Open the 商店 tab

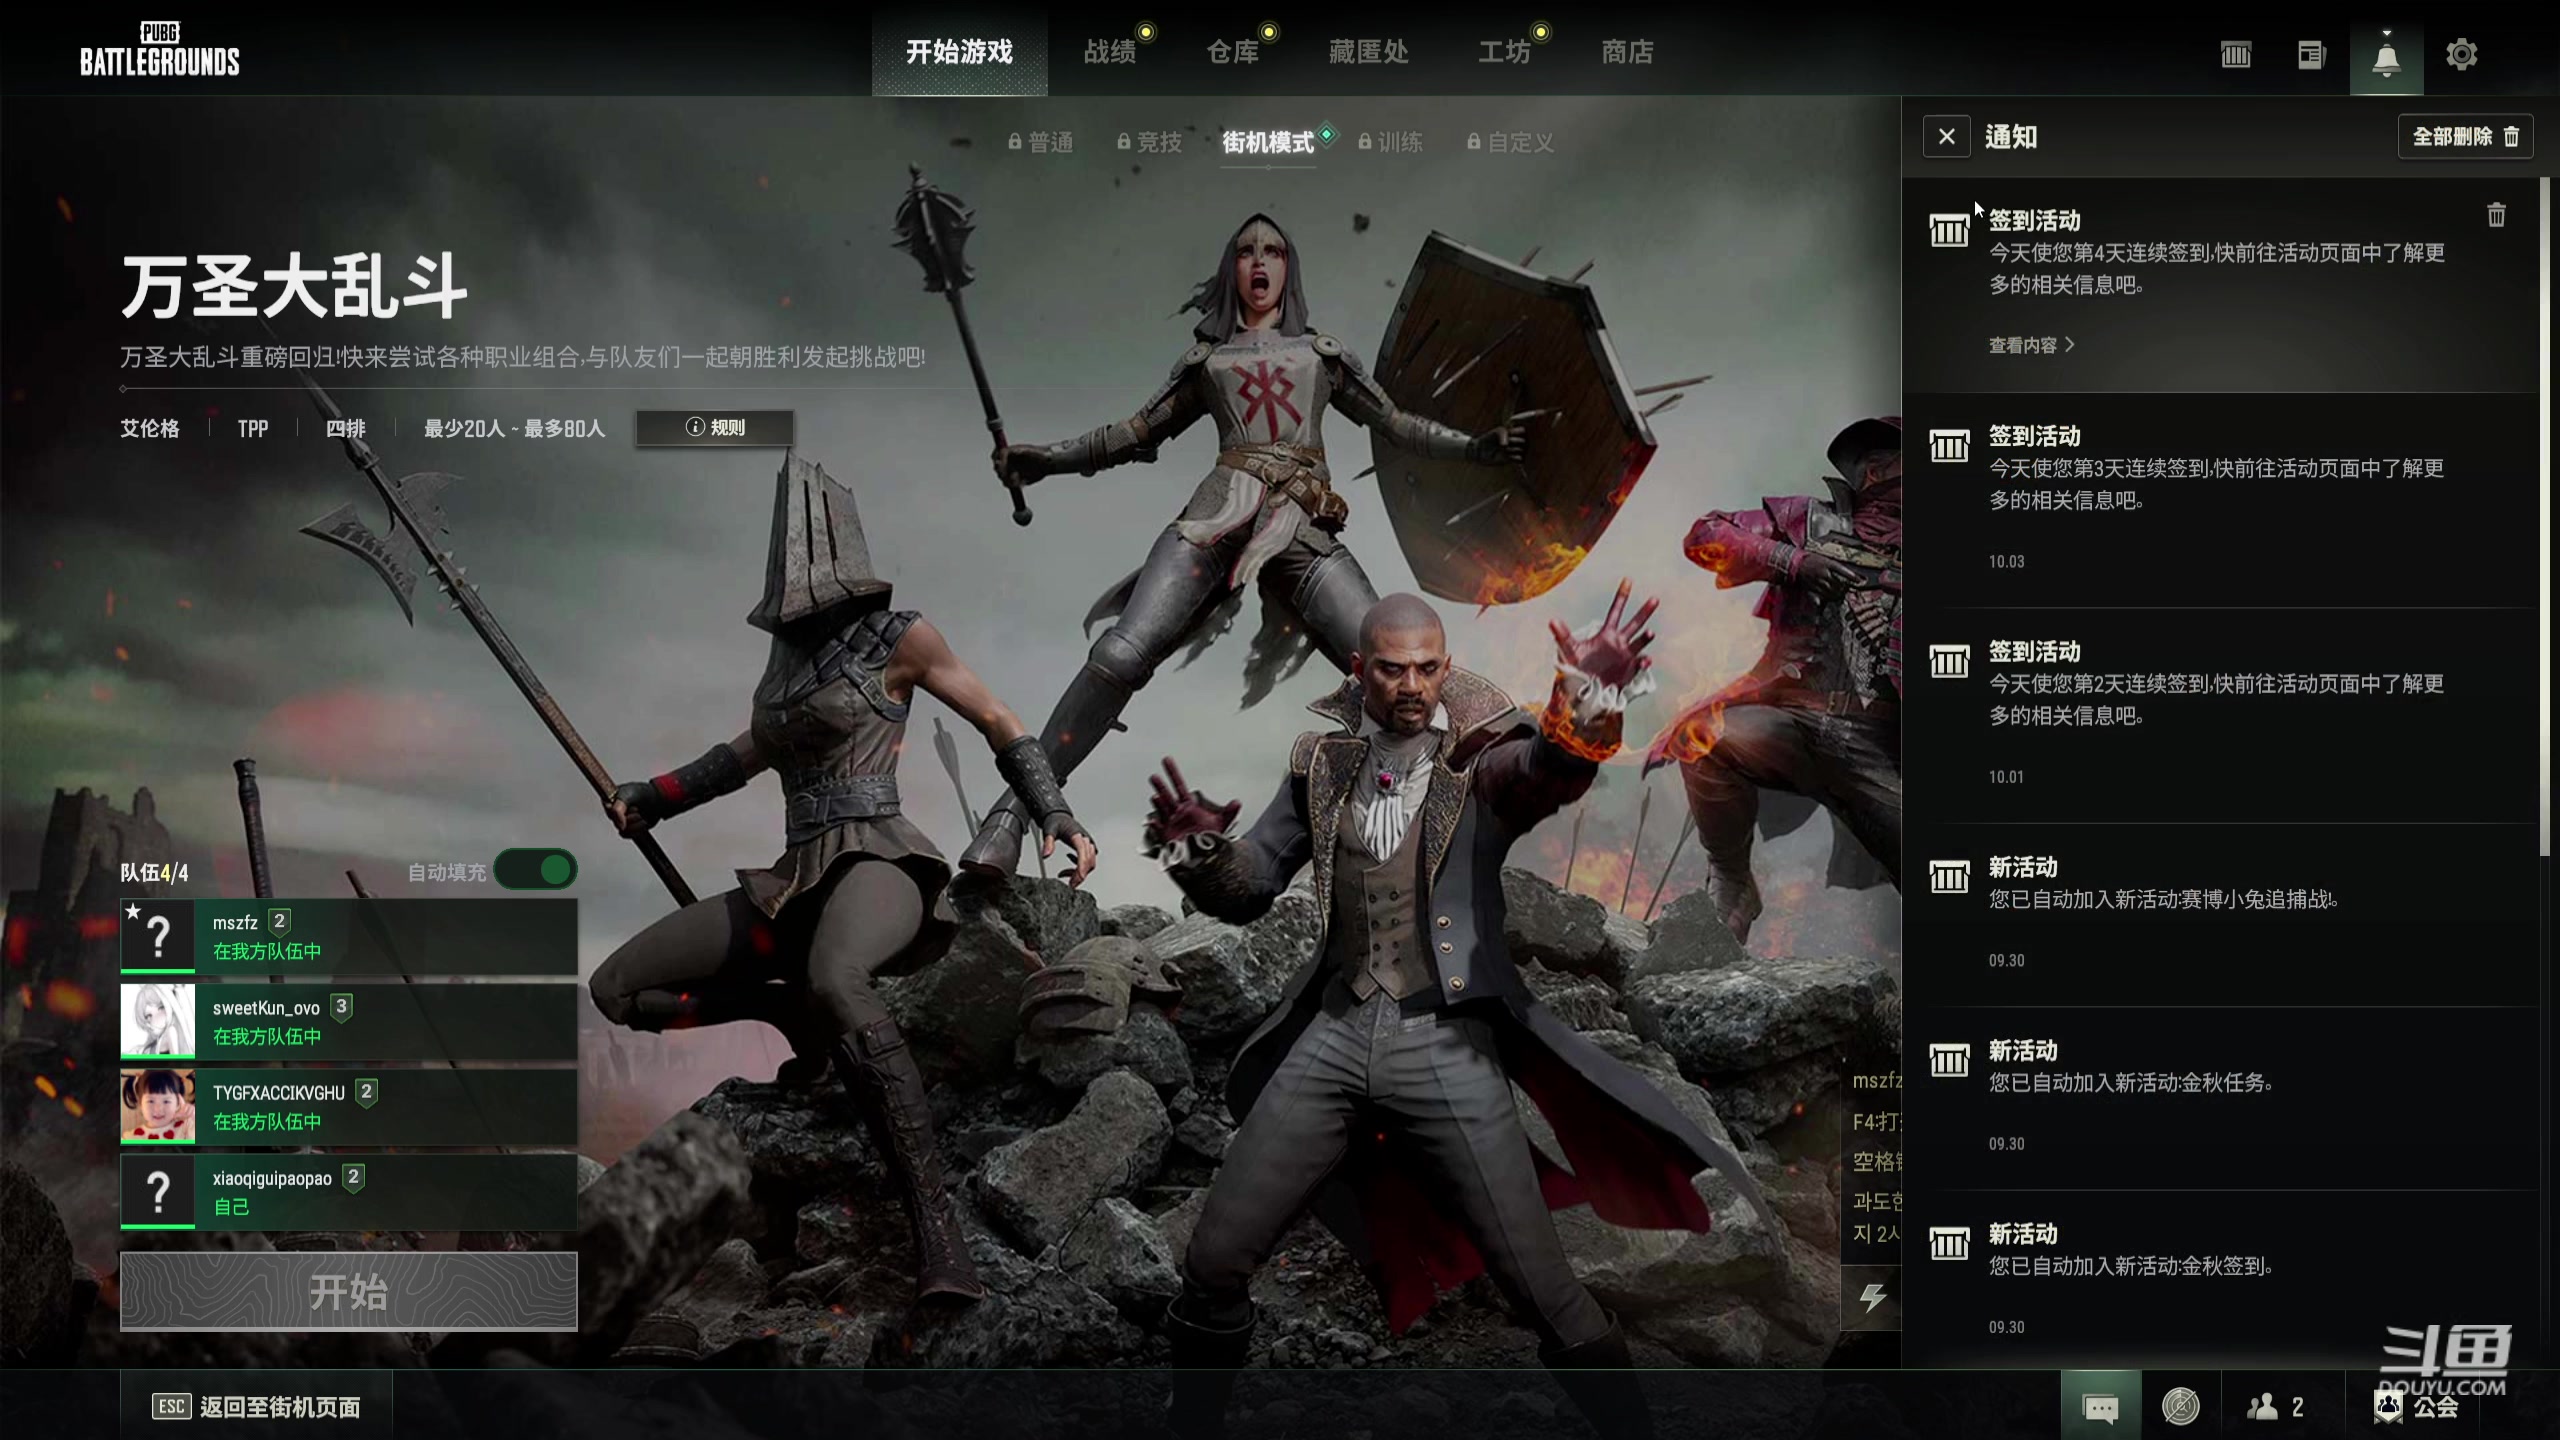point(1628,52)
